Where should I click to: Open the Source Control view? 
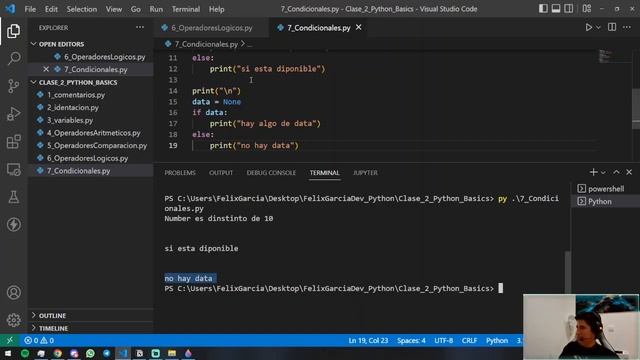tap(13, 86)
